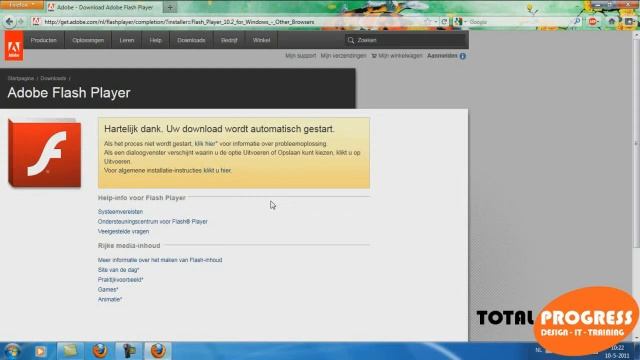Open the Windows Start orb
The image size is (640, 360).
[12, 351]
